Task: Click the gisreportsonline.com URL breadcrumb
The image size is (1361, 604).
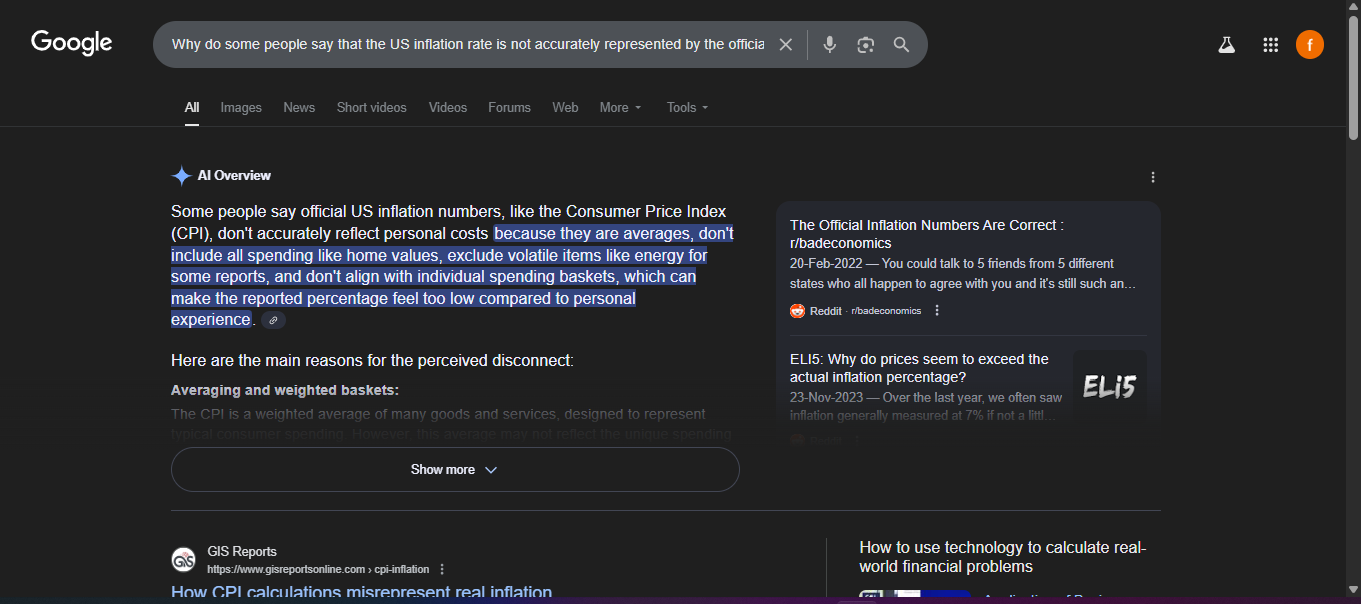Action: coord(319,570)
